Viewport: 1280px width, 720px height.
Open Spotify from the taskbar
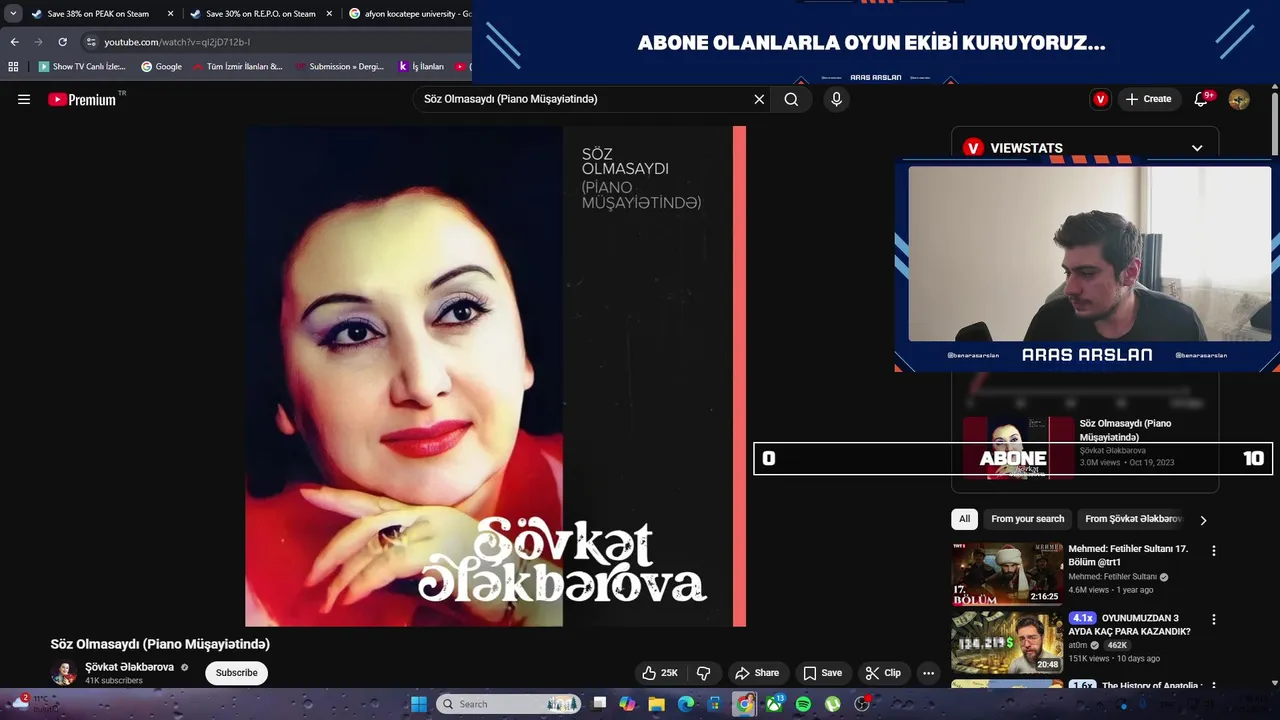tap(803, 704)
